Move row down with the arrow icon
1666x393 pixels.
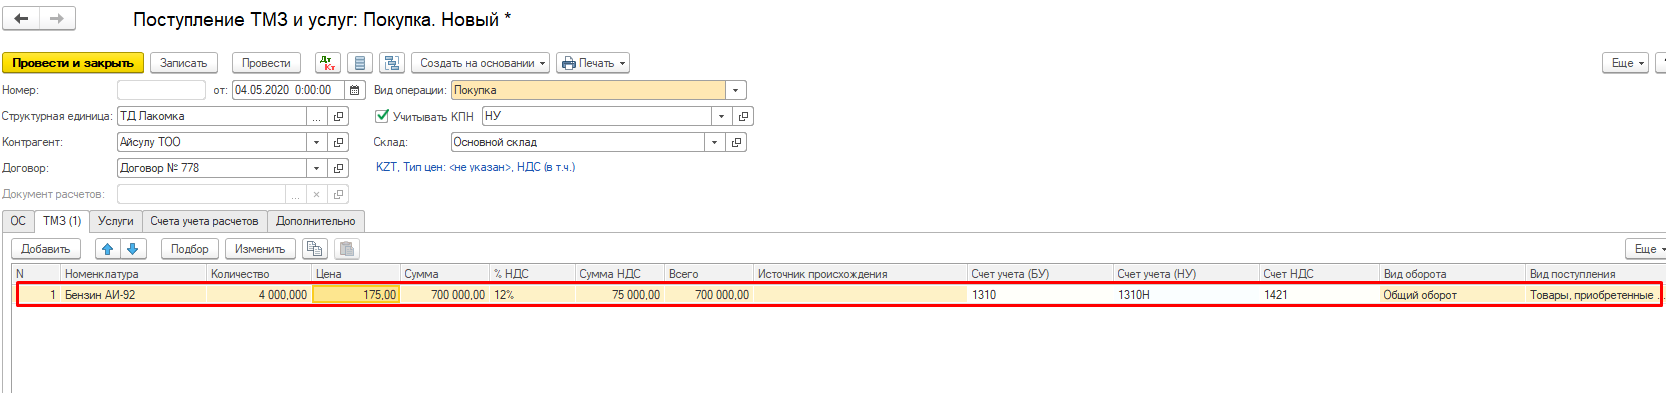133,249
